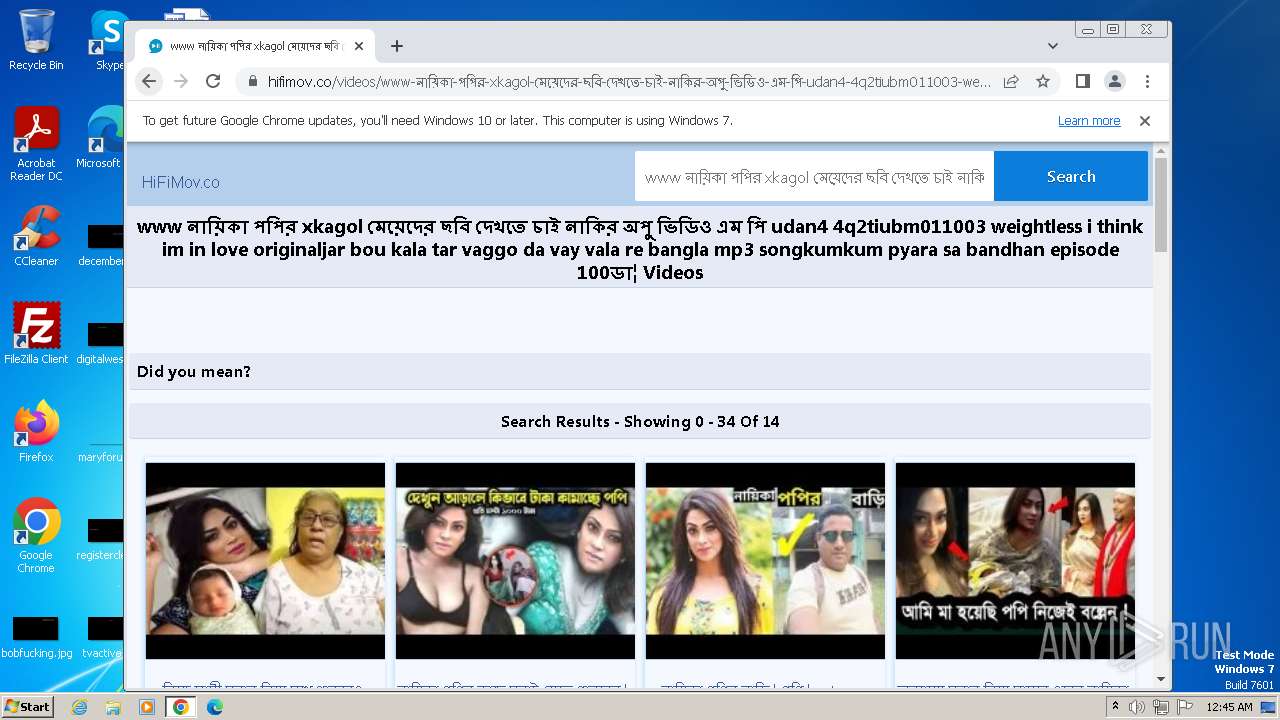Click the Search Results showing count text
Image resolution: width=1280 pixels, height=720 pixels.
coord(640,422)
